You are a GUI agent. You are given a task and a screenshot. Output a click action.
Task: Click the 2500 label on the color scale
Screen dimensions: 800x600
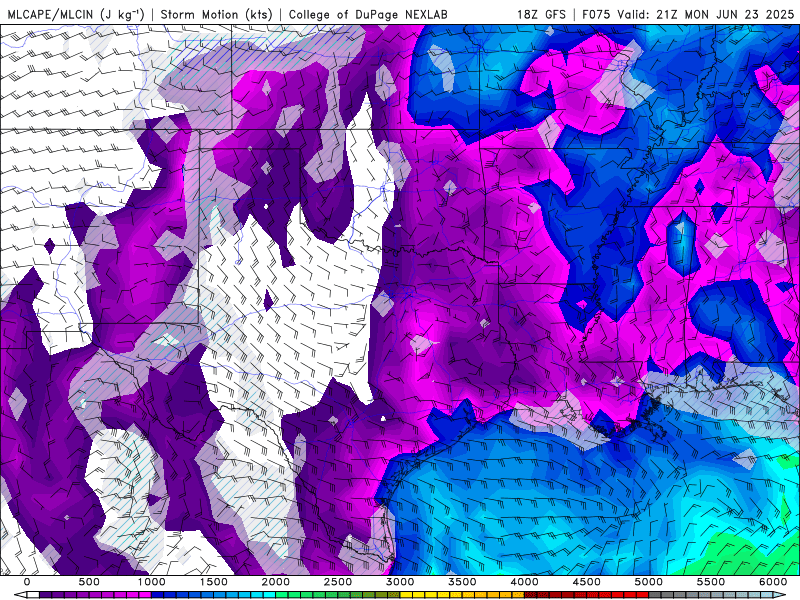pos(338,582)
